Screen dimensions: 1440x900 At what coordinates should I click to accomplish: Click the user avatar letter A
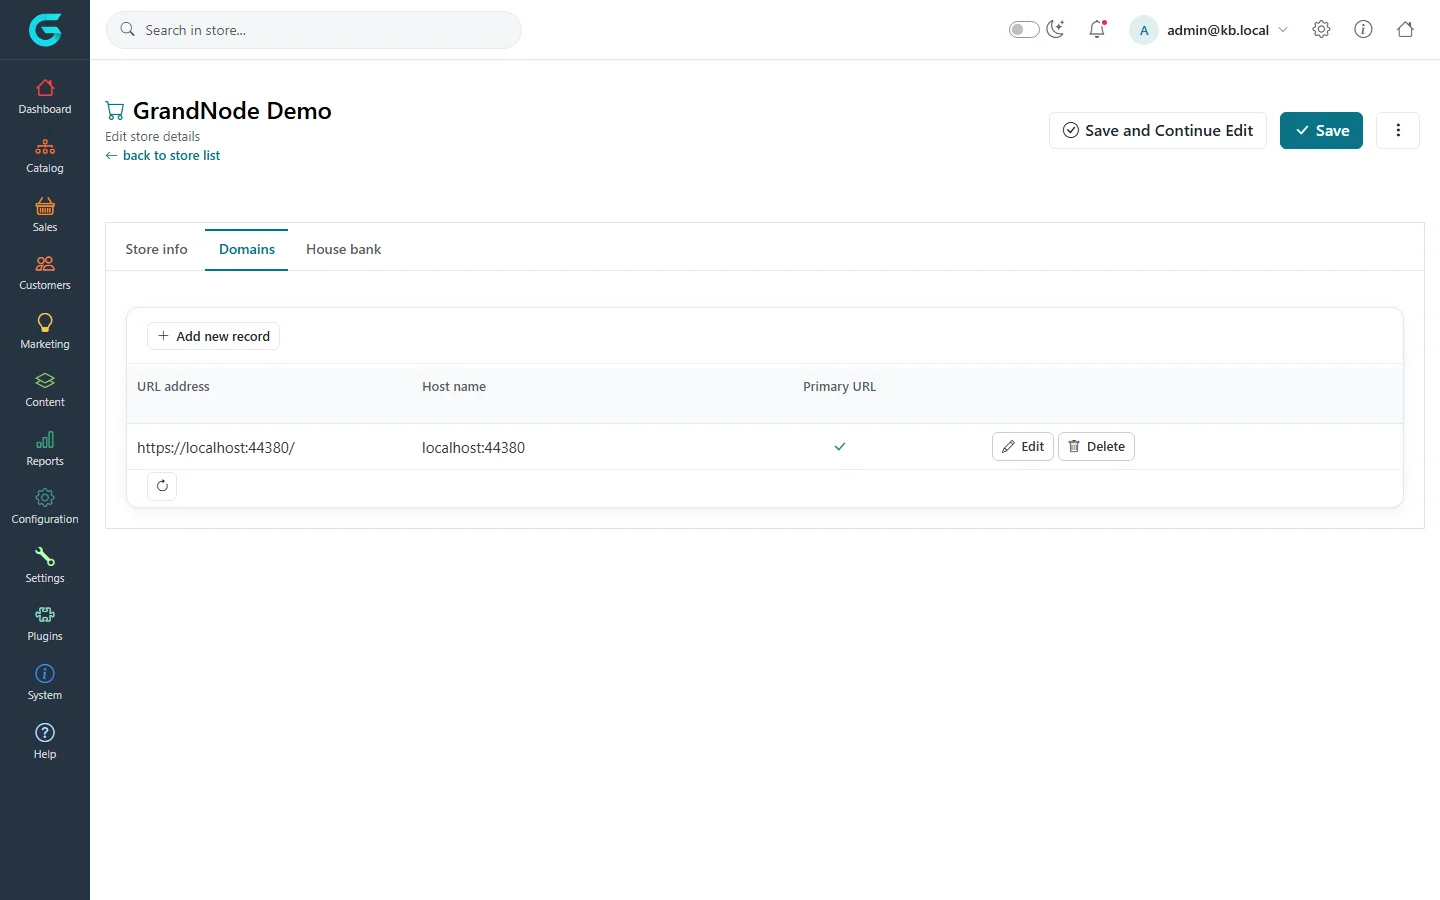click(1144, 30)
